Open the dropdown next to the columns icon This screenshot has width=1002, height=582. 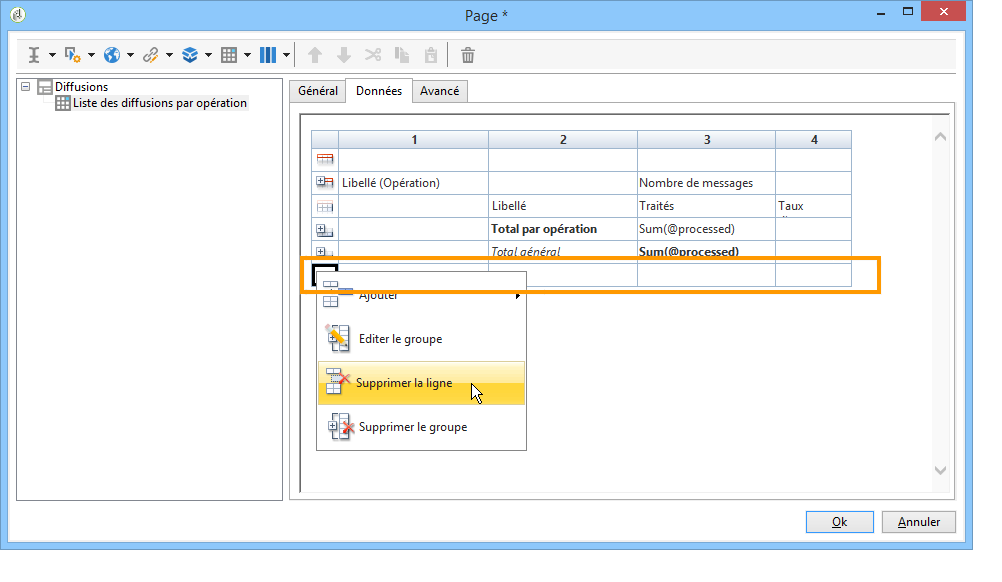(286, 56)
